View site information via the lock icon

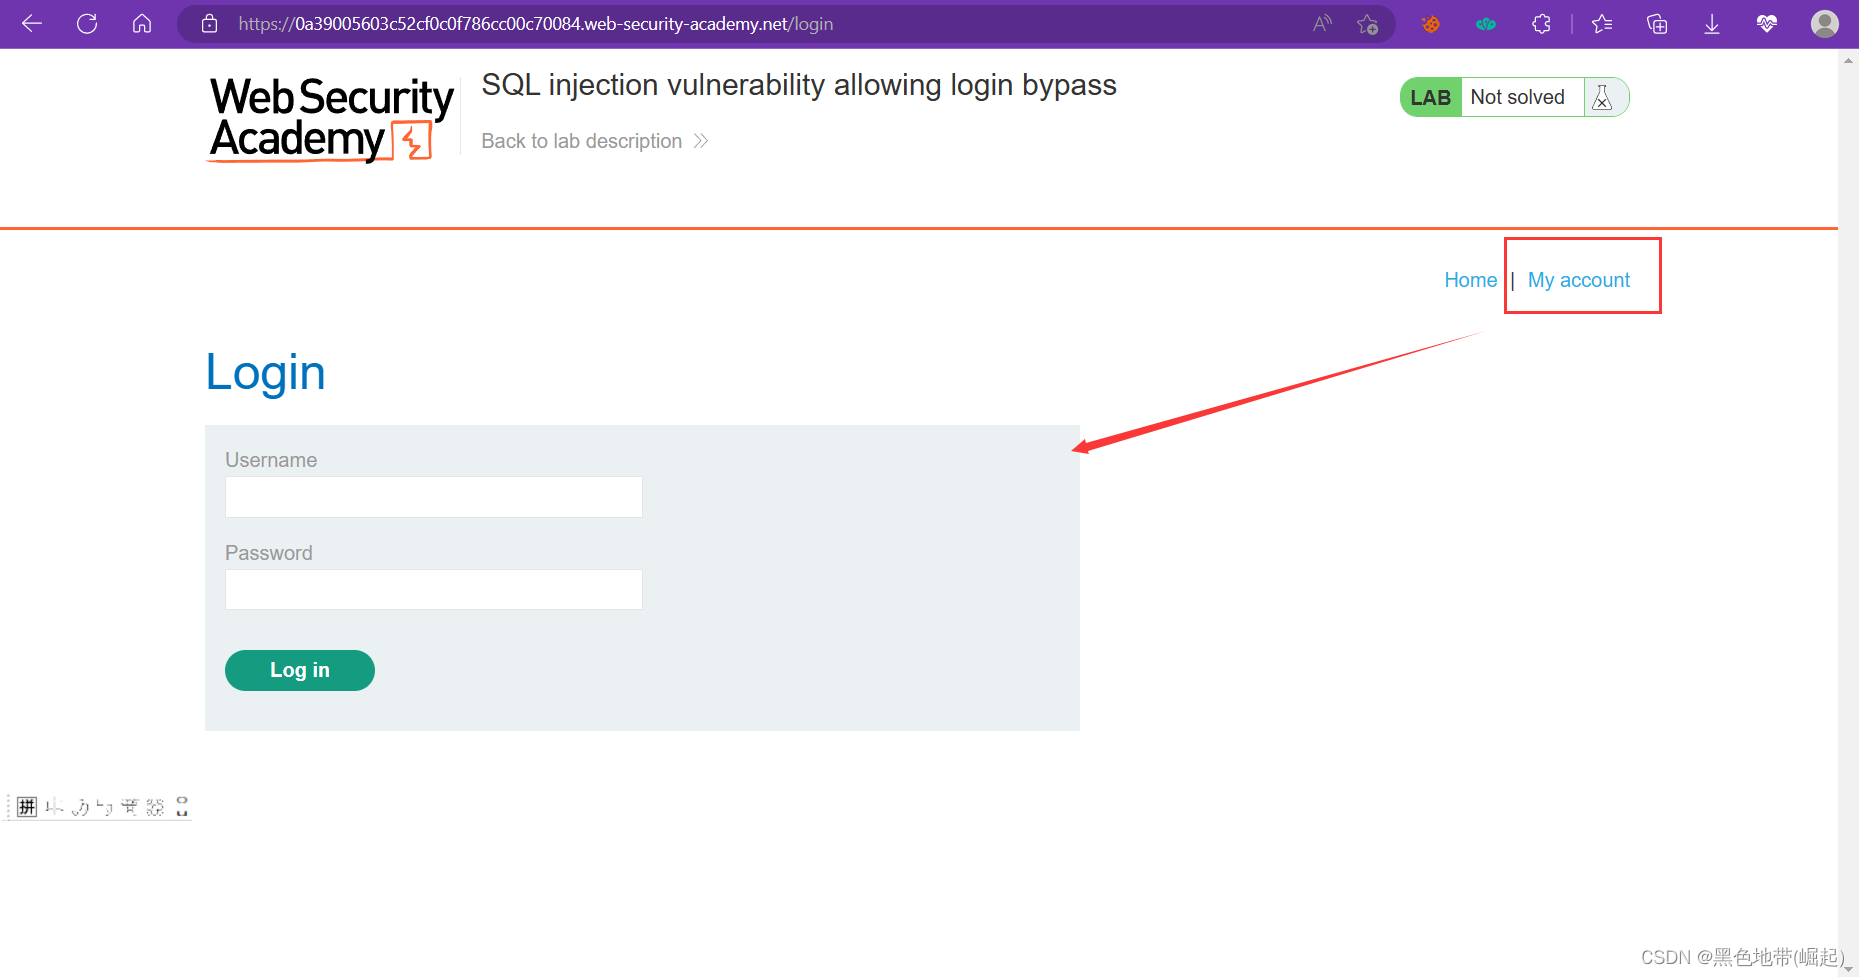(209, 24)
